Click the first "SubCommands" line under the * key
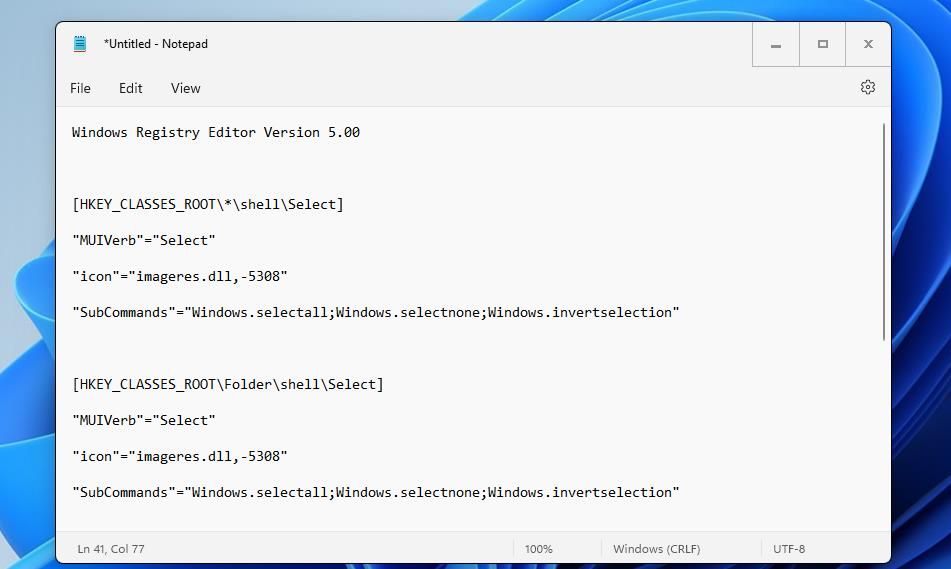Screen dimensions: 951x569 click(376, 312)
